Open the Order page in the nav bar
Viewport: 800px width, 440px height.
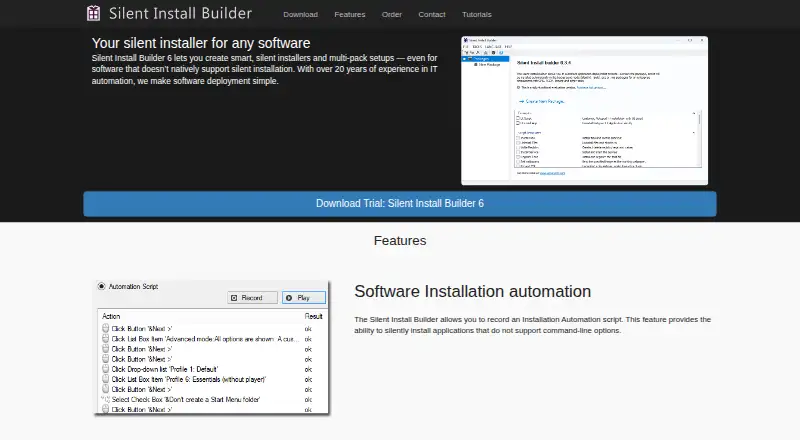point(392,14)
